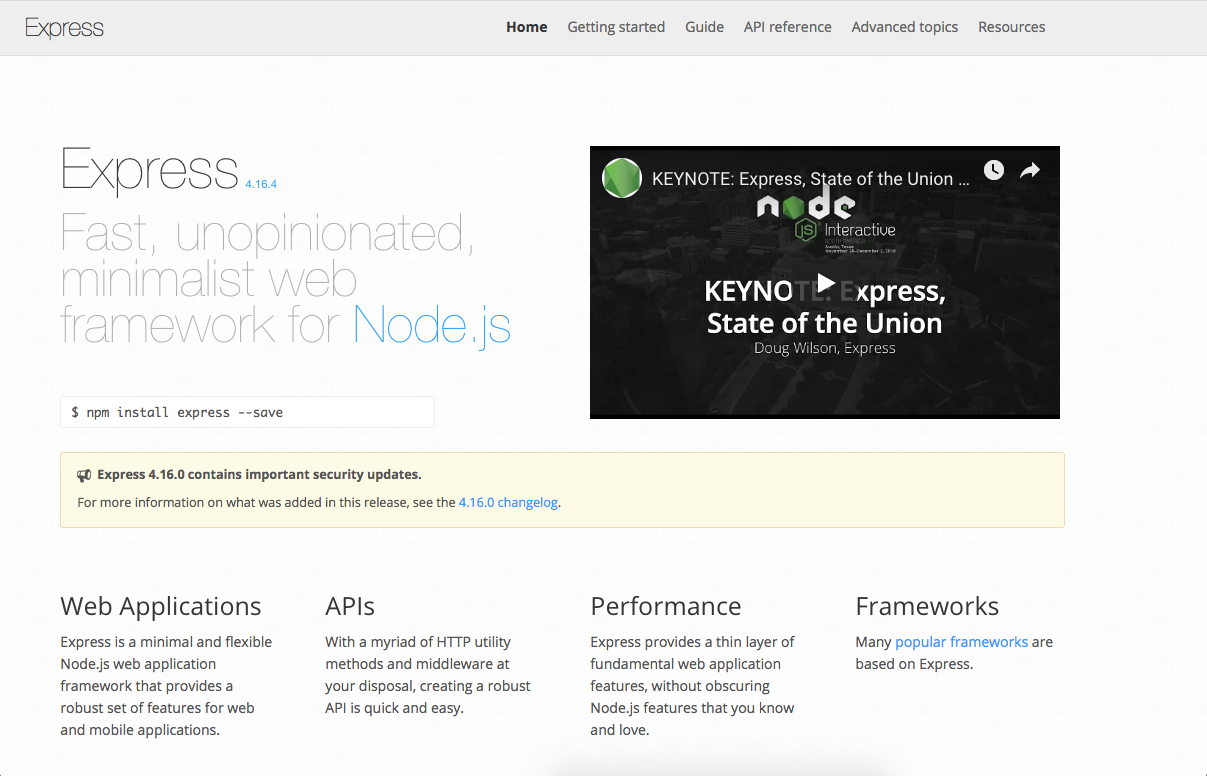Open the Advanced topics page
This screenshot has height=776, width=1207.
click(x=904, y=27)
